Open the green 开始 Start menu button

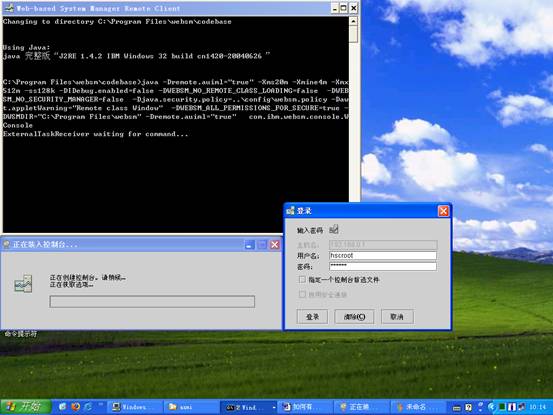pyautogui.click(x=25, y=407)
